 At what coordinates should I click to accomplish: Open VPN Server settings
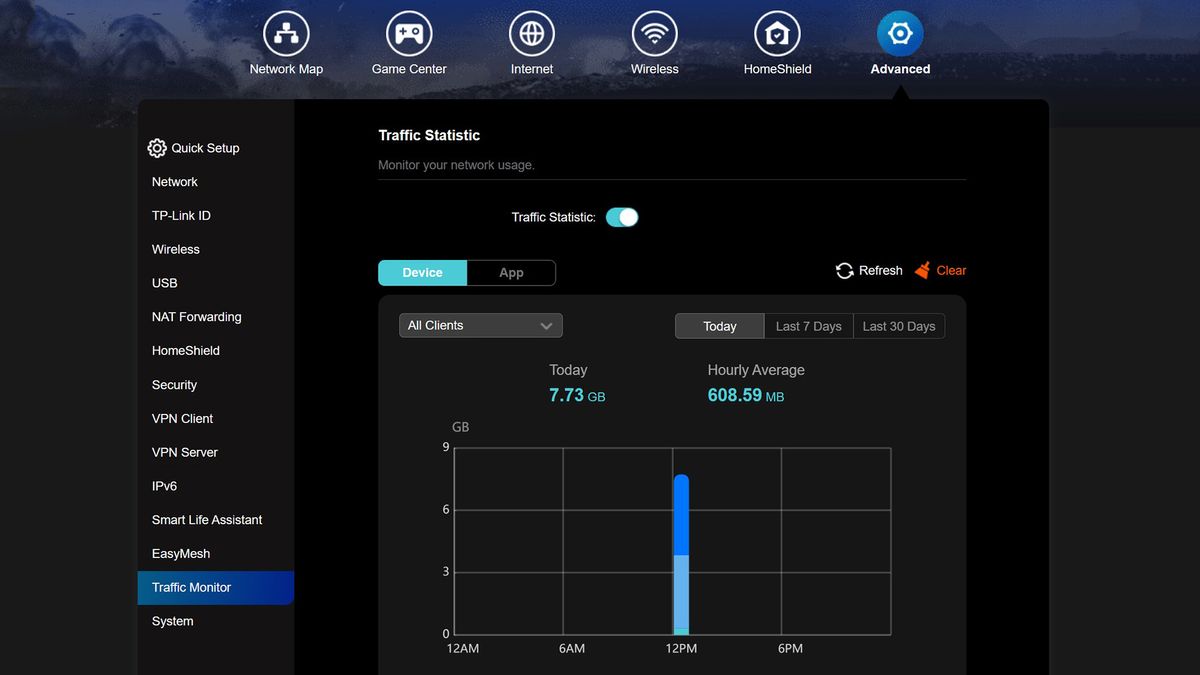pyautogui.click(x=184, y=452)
